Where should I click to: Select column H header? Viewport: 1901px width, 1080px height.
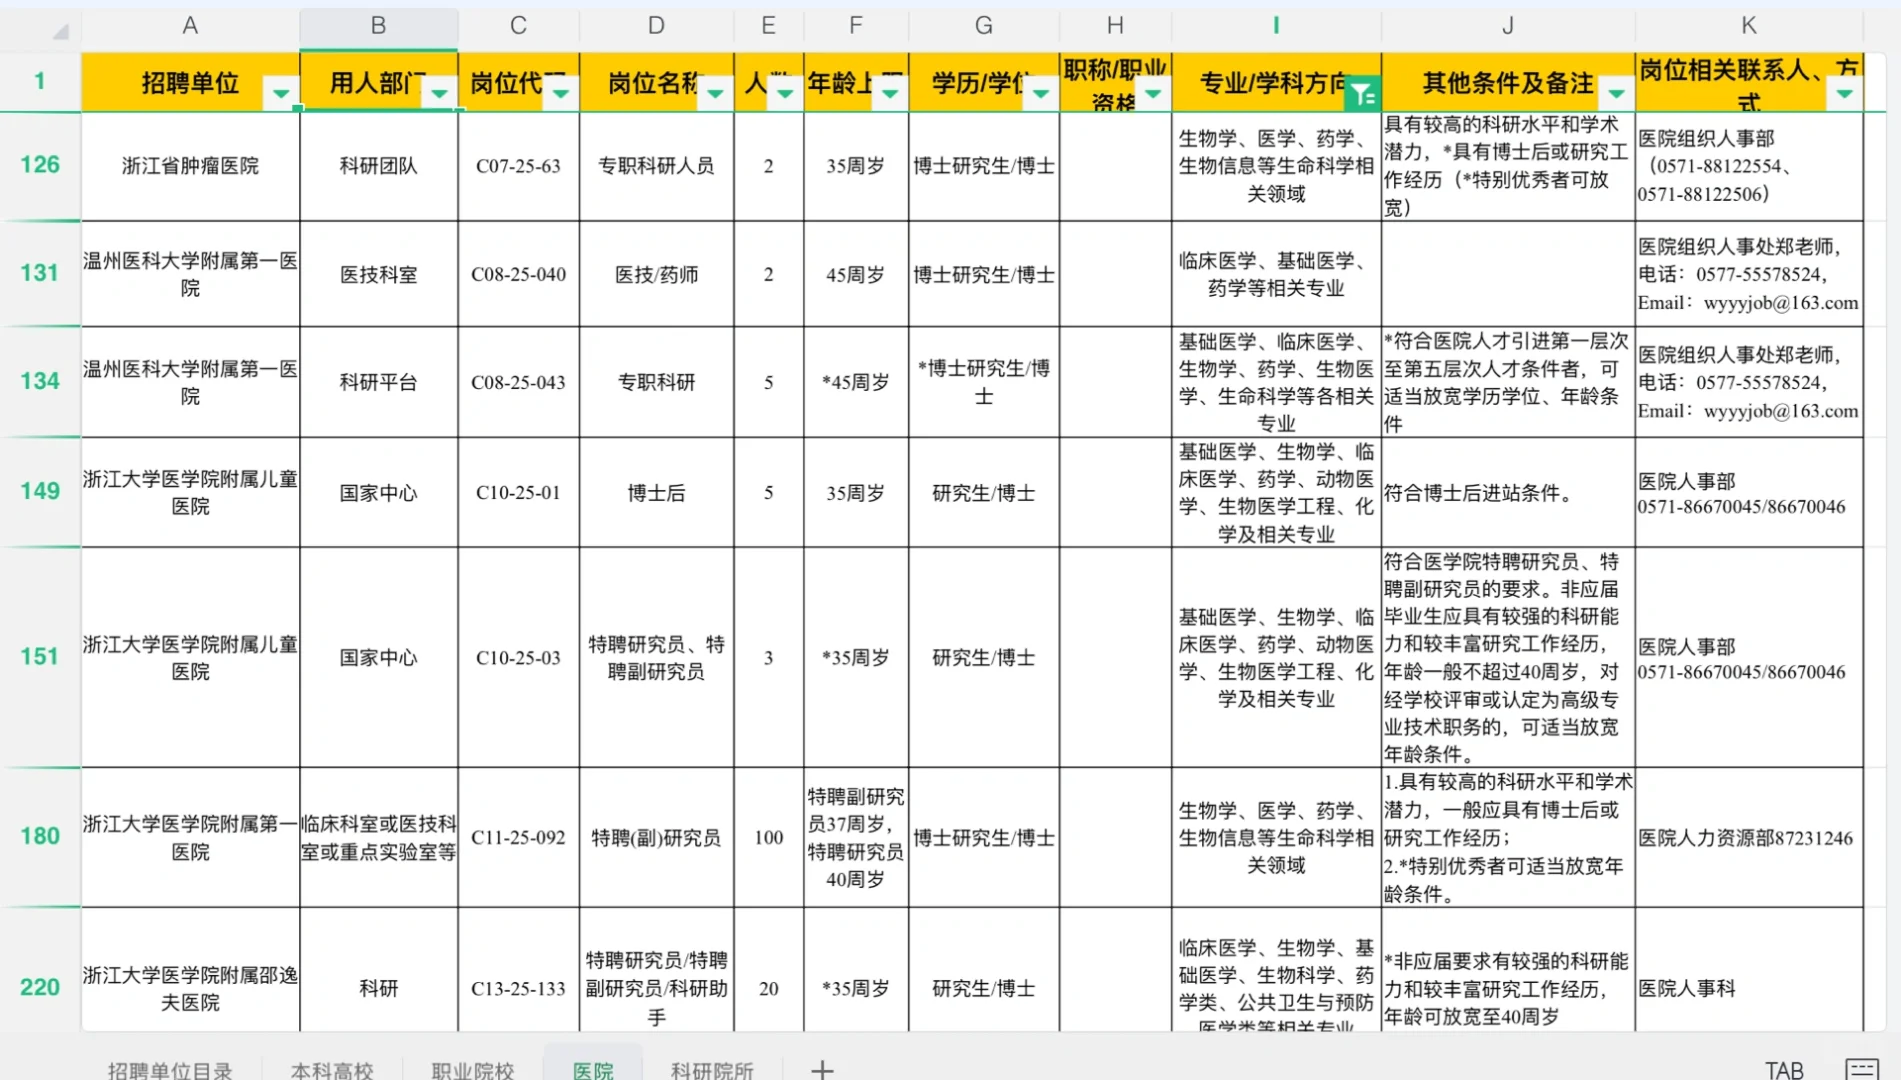1115,27
